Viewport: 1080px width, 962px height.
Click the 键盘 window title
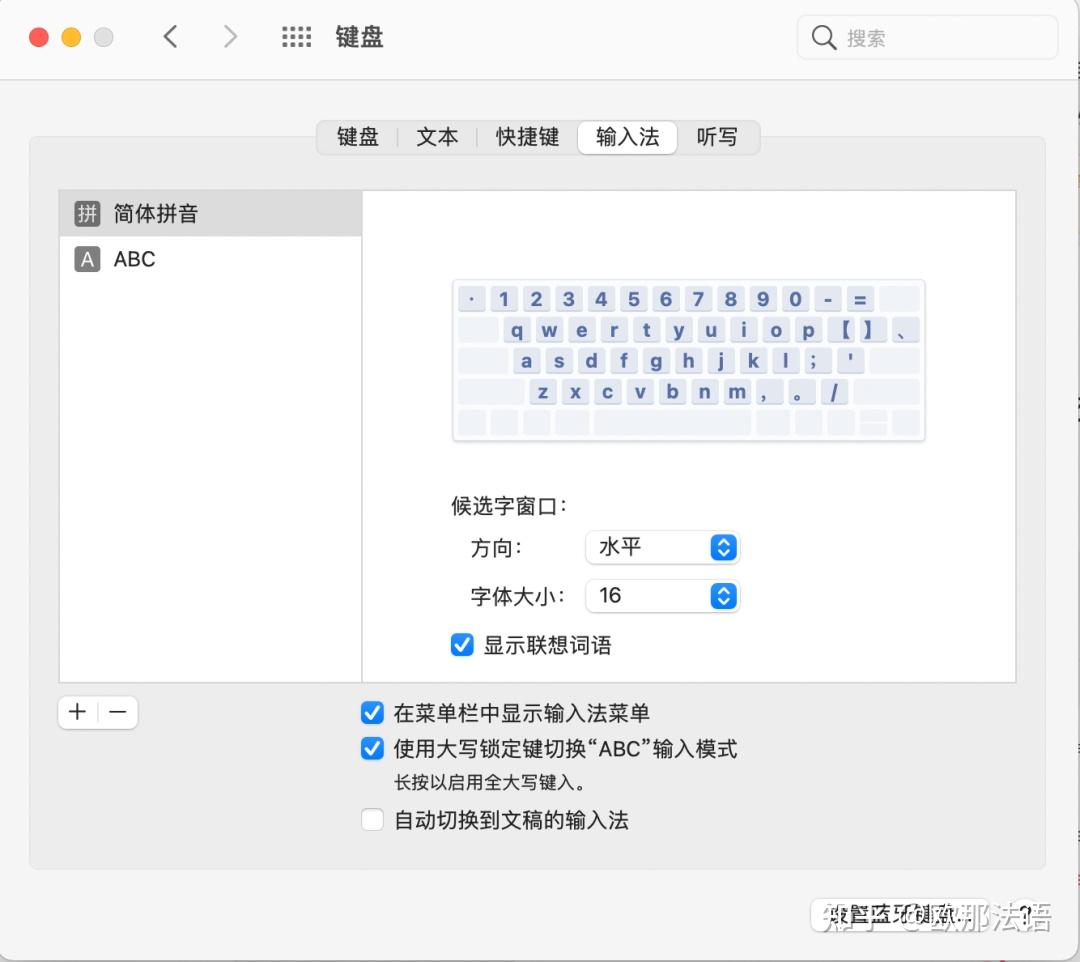[x=359, y=36]
